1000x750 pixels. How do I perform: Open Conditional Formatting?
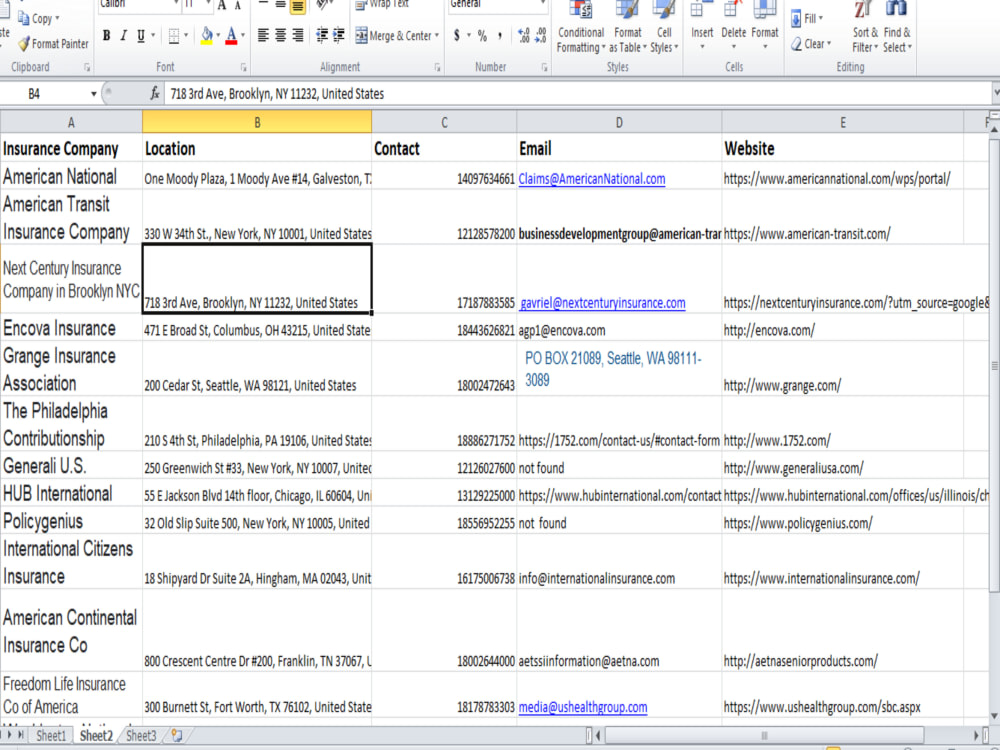pyautogui.click(x=580, y=27)
